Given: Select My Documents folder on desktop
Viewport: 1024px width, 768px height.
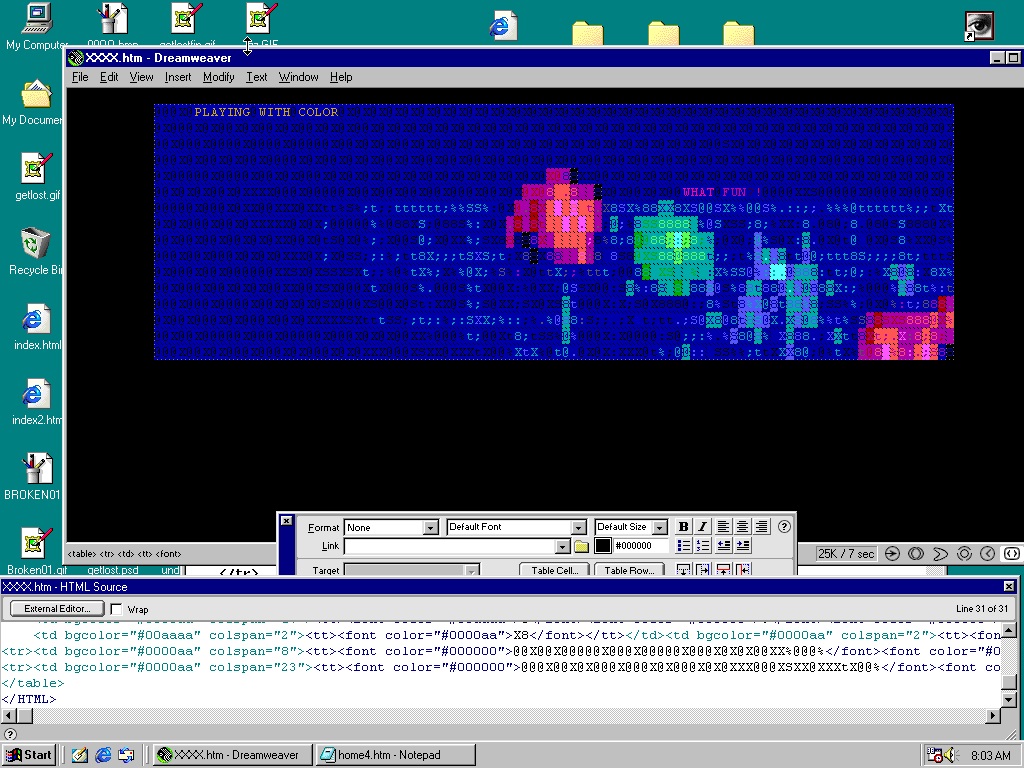Looking at the screenshot, I should point(33,103).
